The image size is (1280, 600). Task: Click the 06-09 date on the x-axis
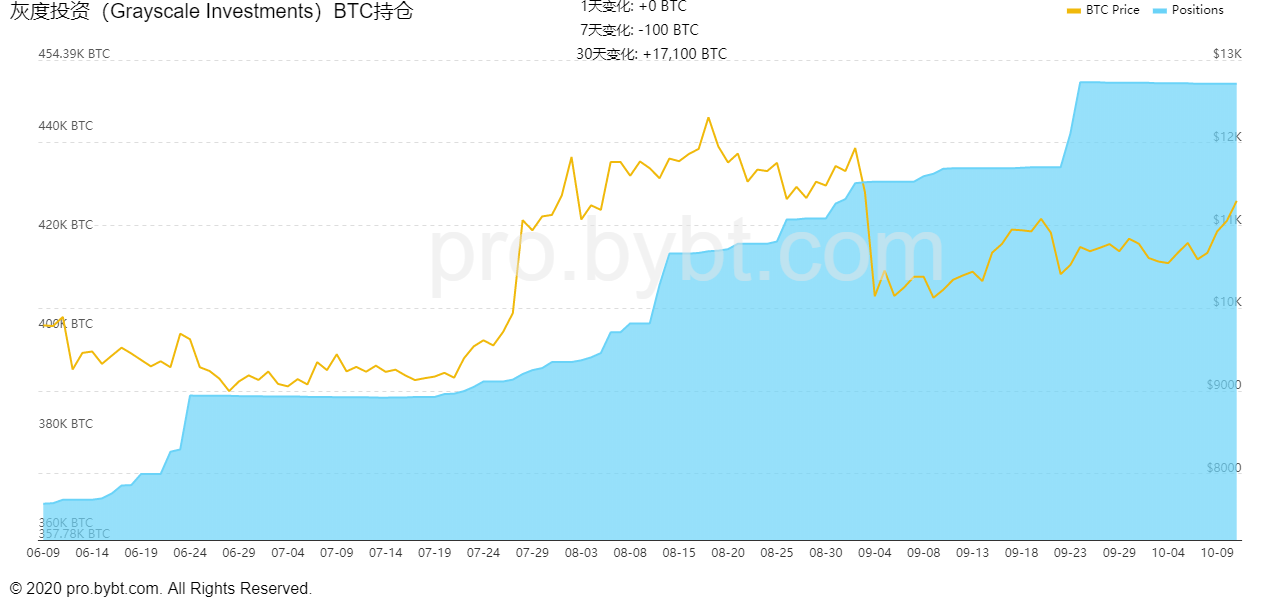tap(43, 553)
